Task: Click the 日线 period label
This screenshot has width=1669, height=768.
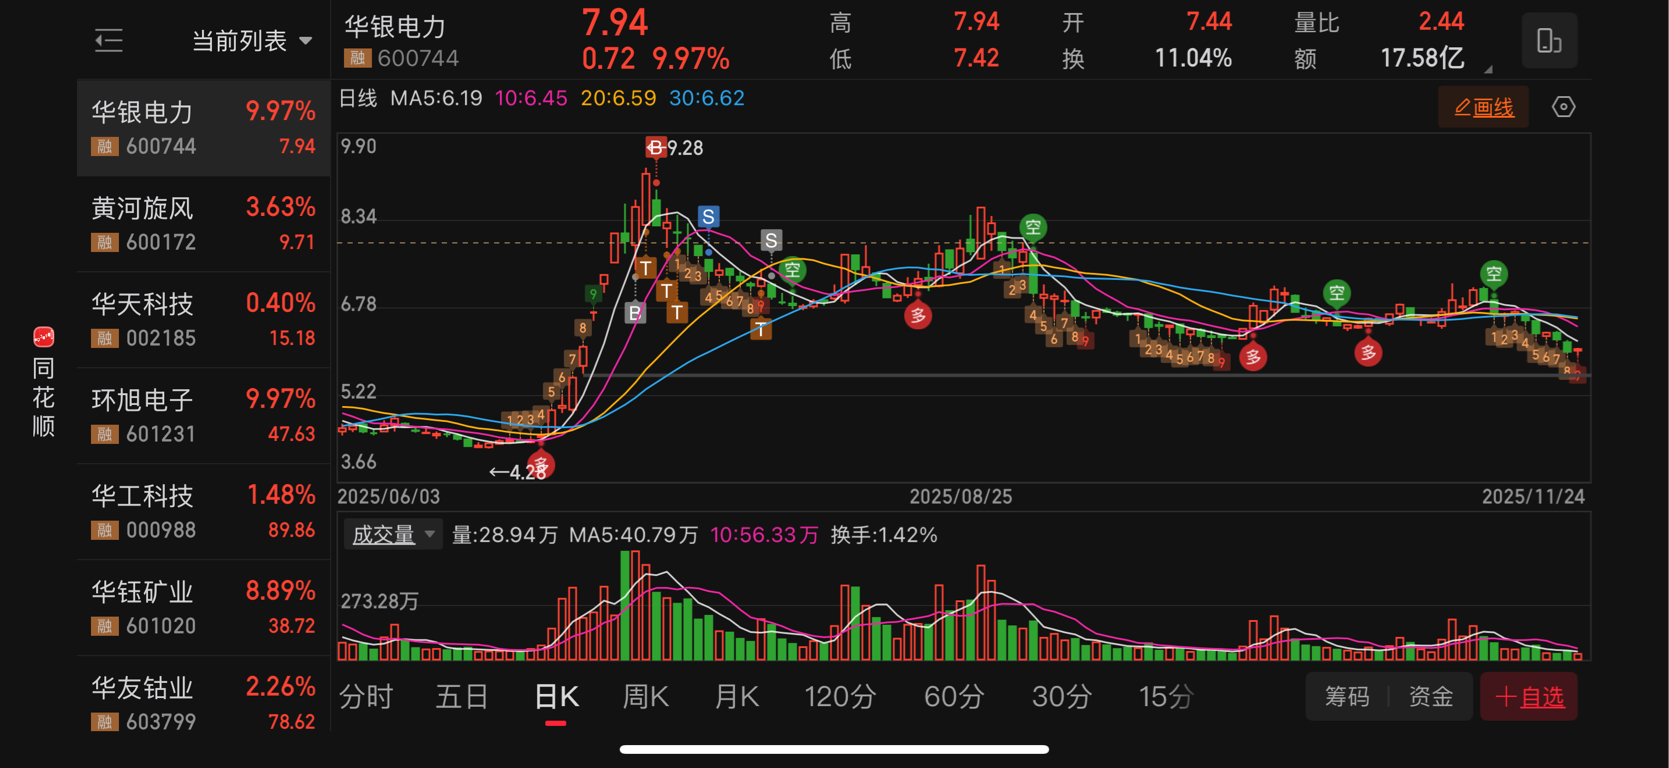Action: click(x=358, y=98)
